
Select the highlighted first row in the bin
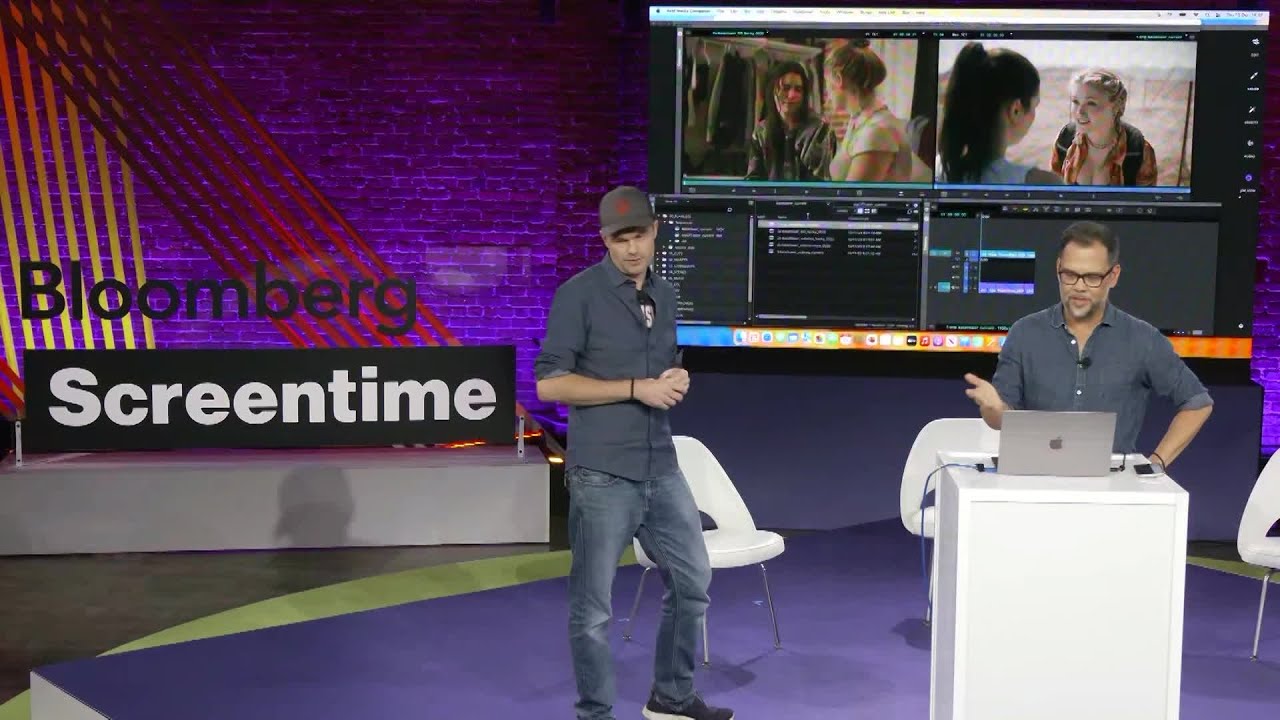point(838,225)
